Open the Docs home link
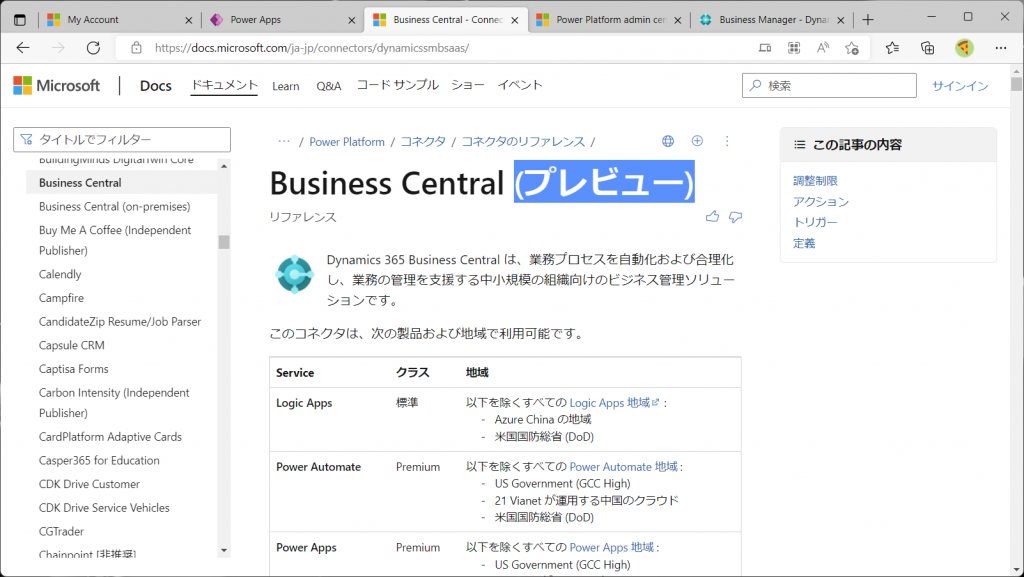The width and height of the screenshot is (1024, 577). tap(155, 86)
